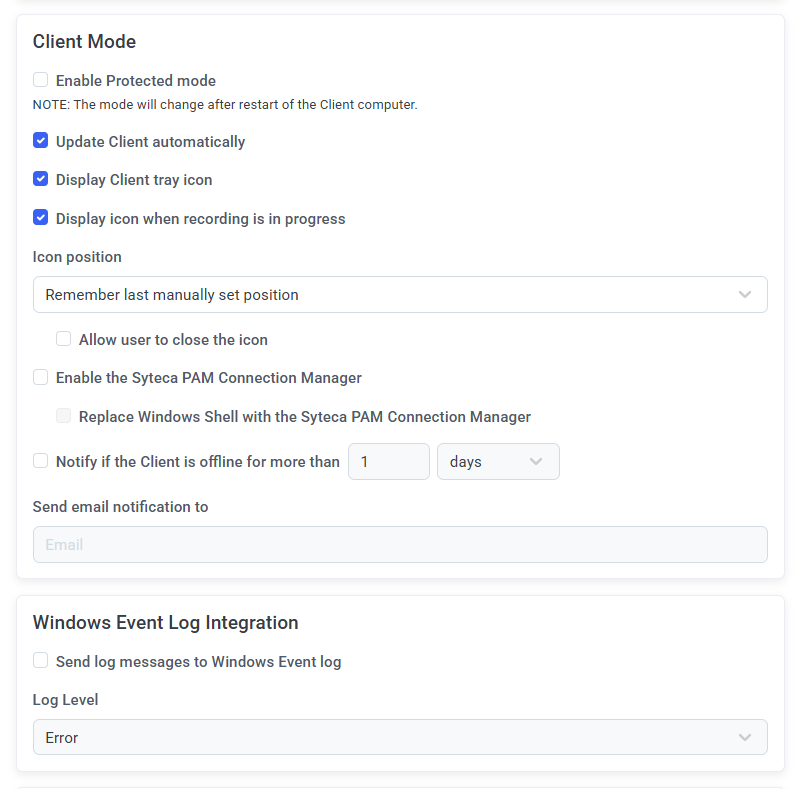Focus the Email notification input field
The image size is (799, 789).
click(400, 545)
